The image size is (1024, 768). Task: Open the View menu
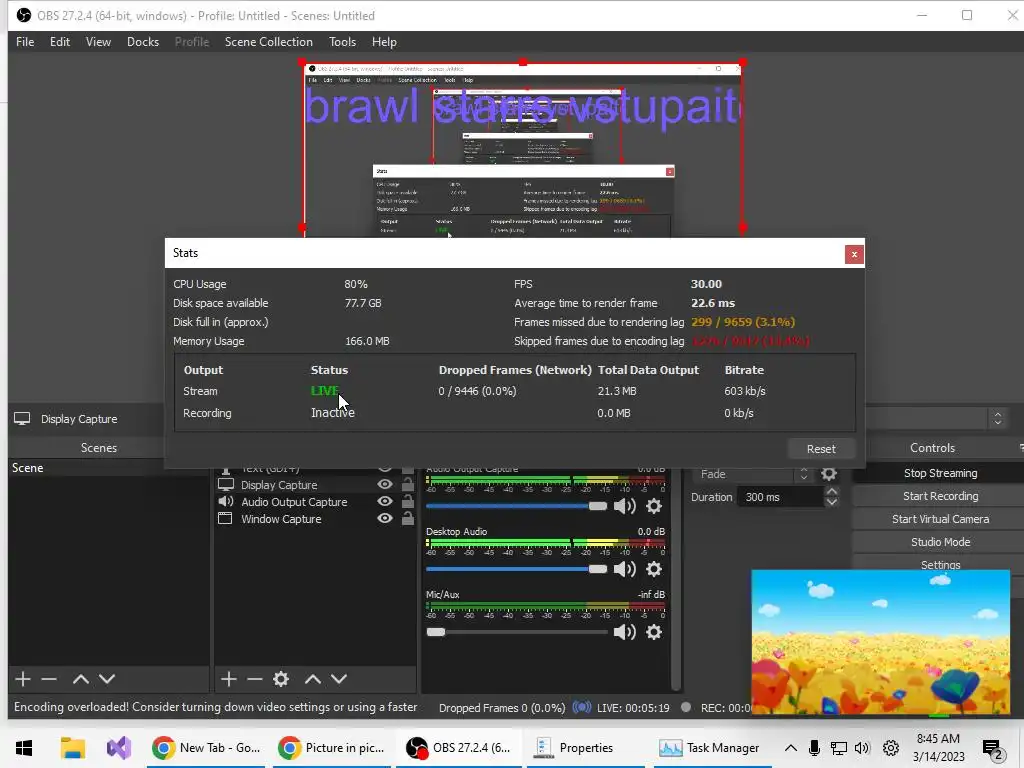98,42
